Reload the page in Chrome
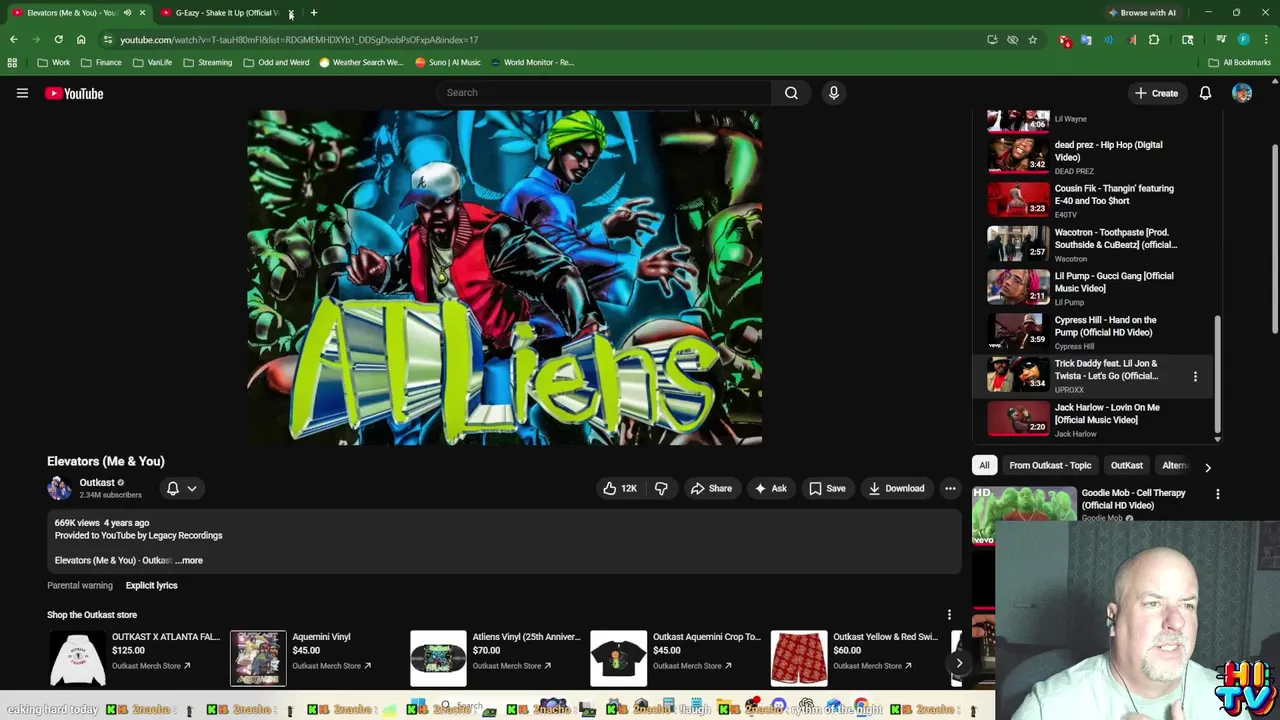 click(58, 39)
